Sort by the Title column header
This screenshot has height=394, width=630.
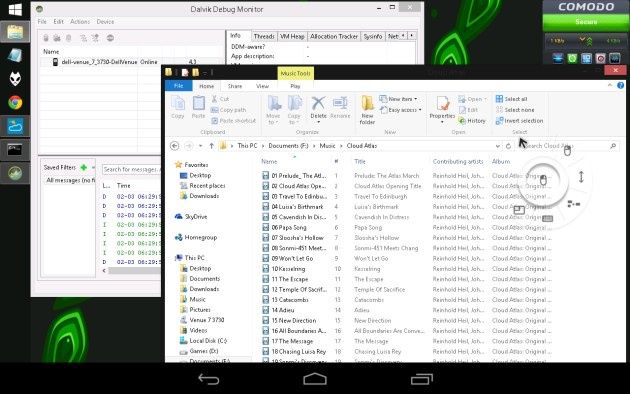(x=360, y=161)
